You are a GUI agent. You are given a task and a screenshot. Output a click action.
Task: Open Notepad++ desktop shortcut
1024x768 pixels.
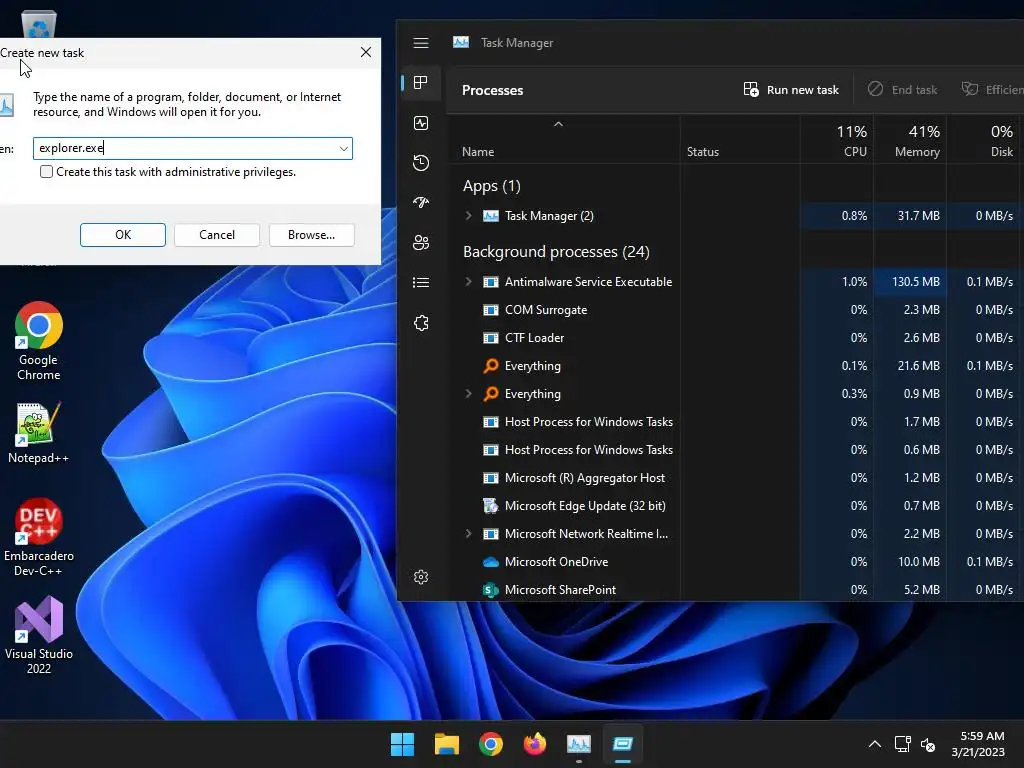coord(39,432)
